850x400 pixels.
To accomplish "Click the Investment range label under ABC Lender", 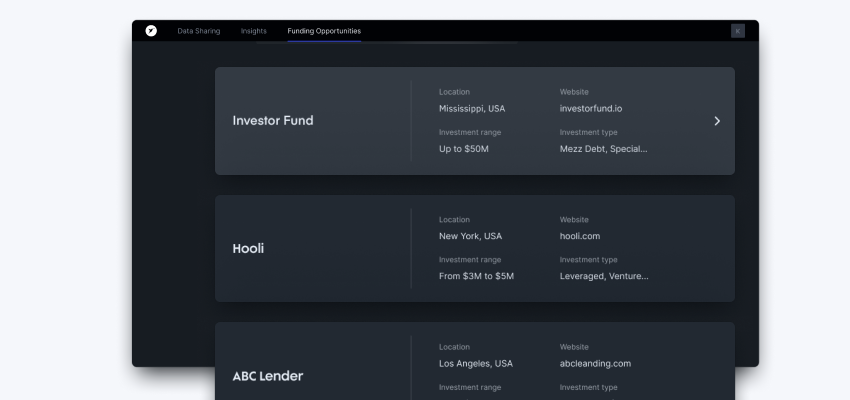I will (x=470, y=388).
